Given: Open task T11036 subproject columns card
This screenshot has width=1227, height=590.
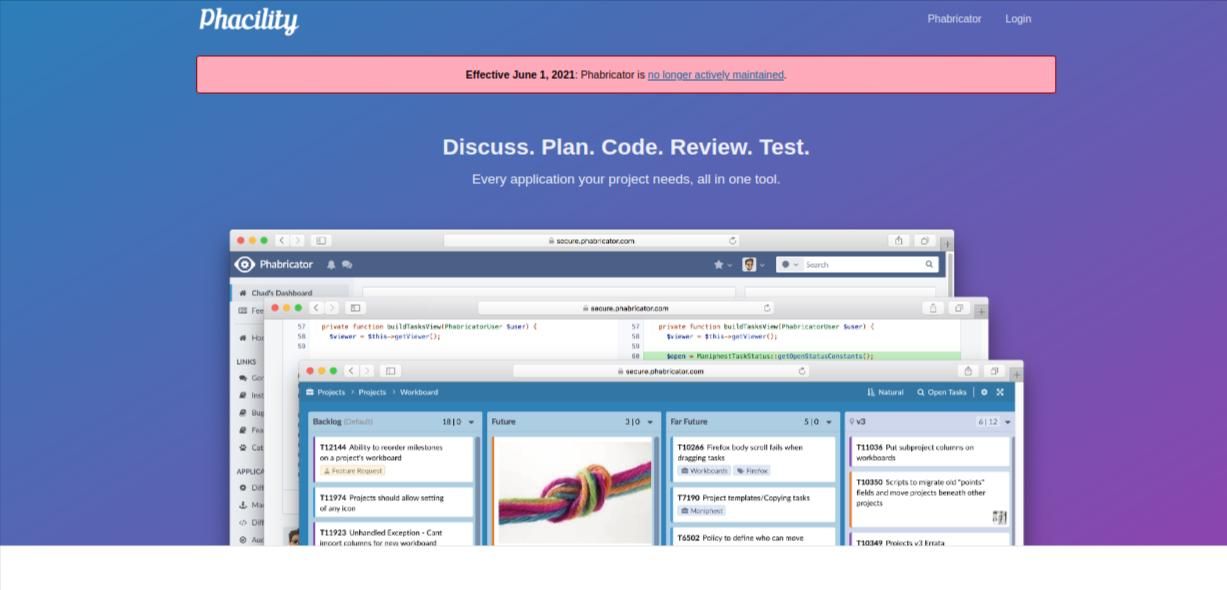Looking at the screenshot, I should pyautogui.click(x=930, y=452).
